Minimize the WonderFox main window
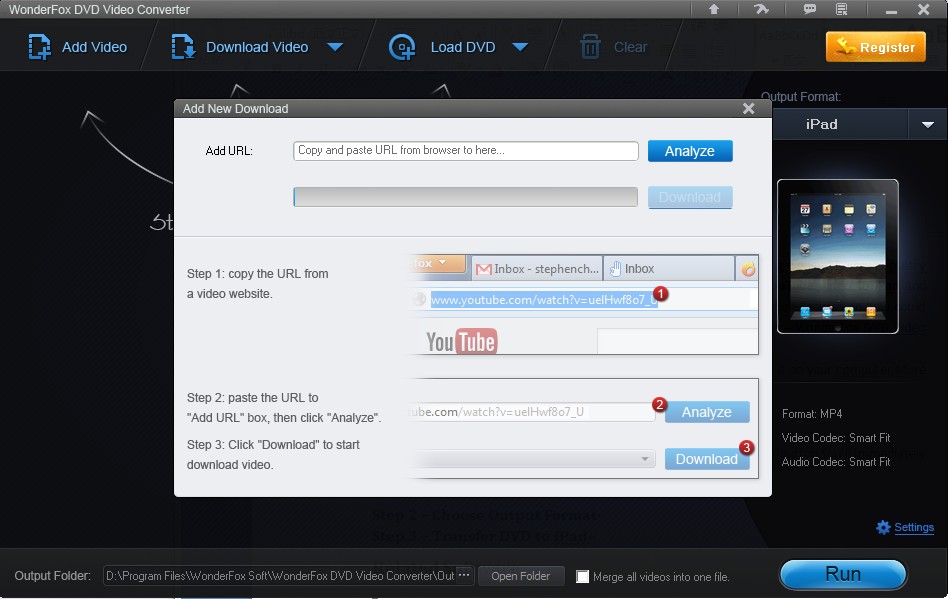This screenshot has width=948, height=599. (x=891, y=10)
